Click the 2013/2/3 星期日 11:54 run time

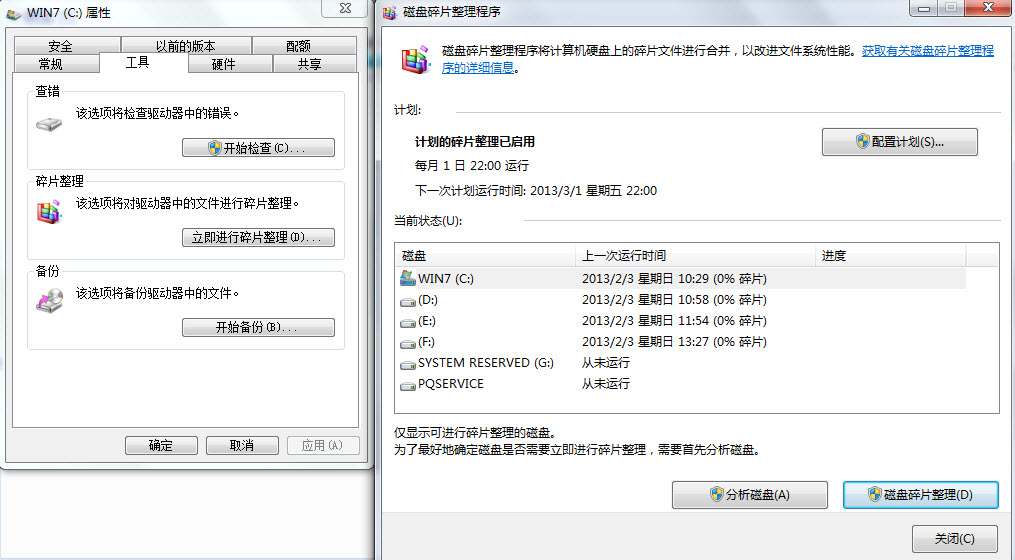[x=674, y=320]
